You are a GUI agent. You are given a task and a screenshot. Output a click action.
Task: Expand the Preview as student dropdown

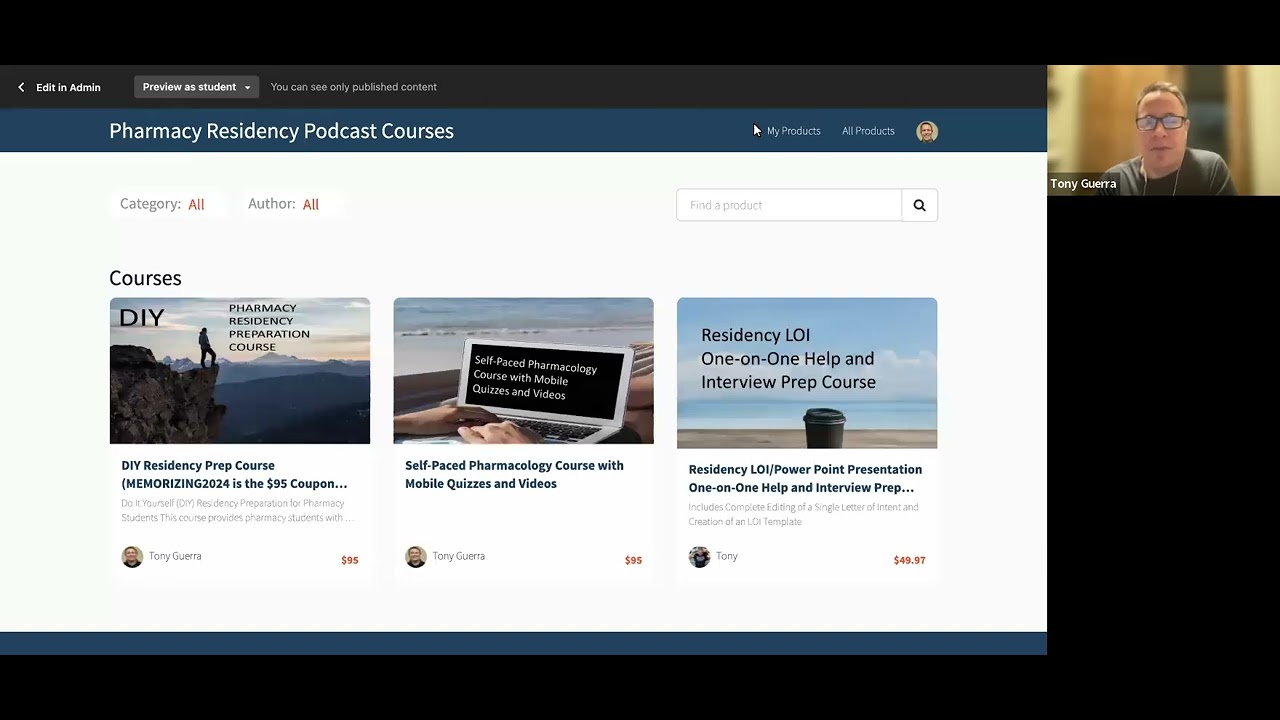(197, 87)
